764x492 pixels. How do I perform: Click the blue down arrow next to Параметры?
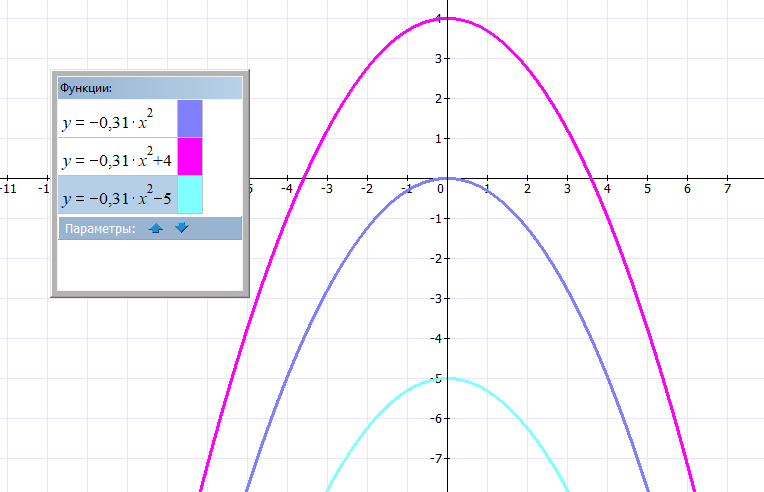click(x=181, y=228)
